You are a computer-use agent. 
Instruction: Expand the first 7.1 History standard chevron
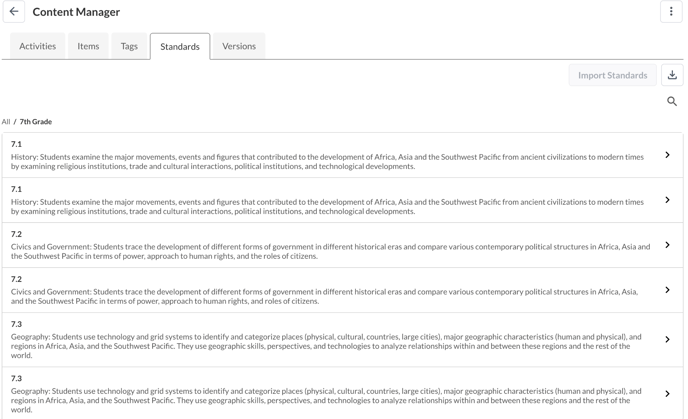coord(667,155)
